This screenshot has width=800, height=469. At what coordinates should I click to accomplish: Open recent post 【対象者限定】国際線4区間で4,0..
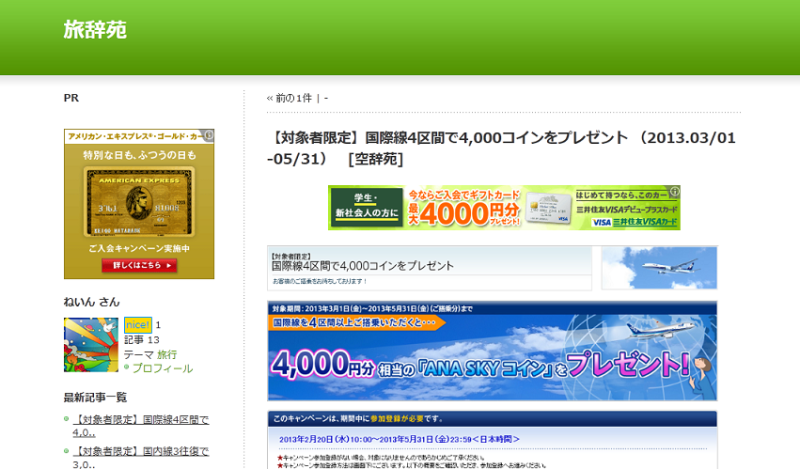click(141, 426)
